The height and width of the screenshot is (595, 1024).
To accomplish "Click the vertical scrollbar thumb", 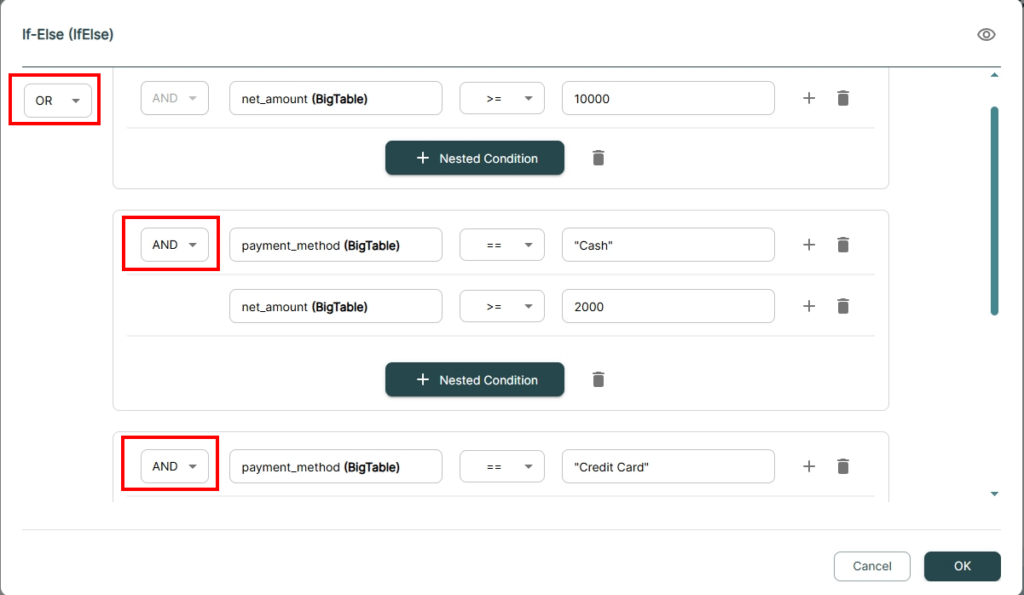I will click(x=994, y=211).
